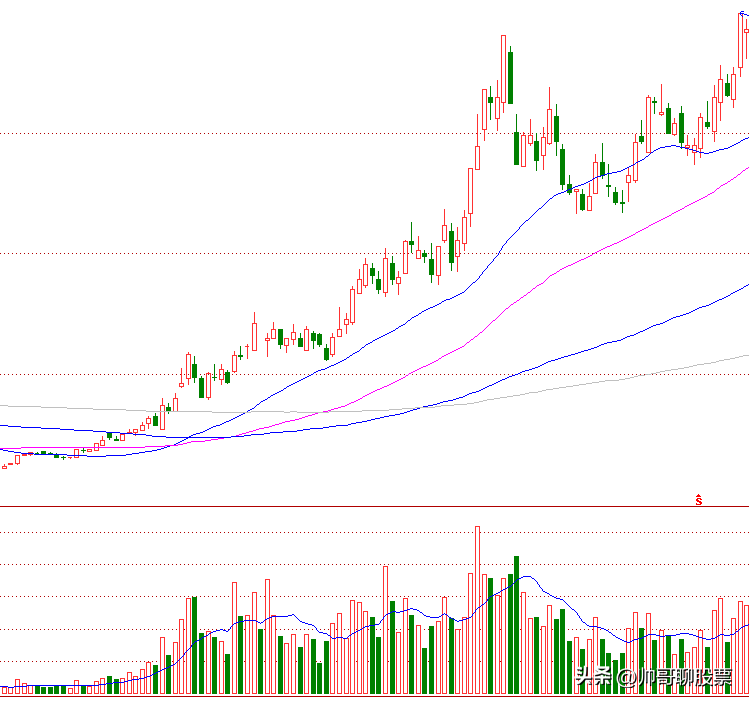
Task: Select the tallest red volume bar
Action: pyautogui.click(x=477, y=610)
